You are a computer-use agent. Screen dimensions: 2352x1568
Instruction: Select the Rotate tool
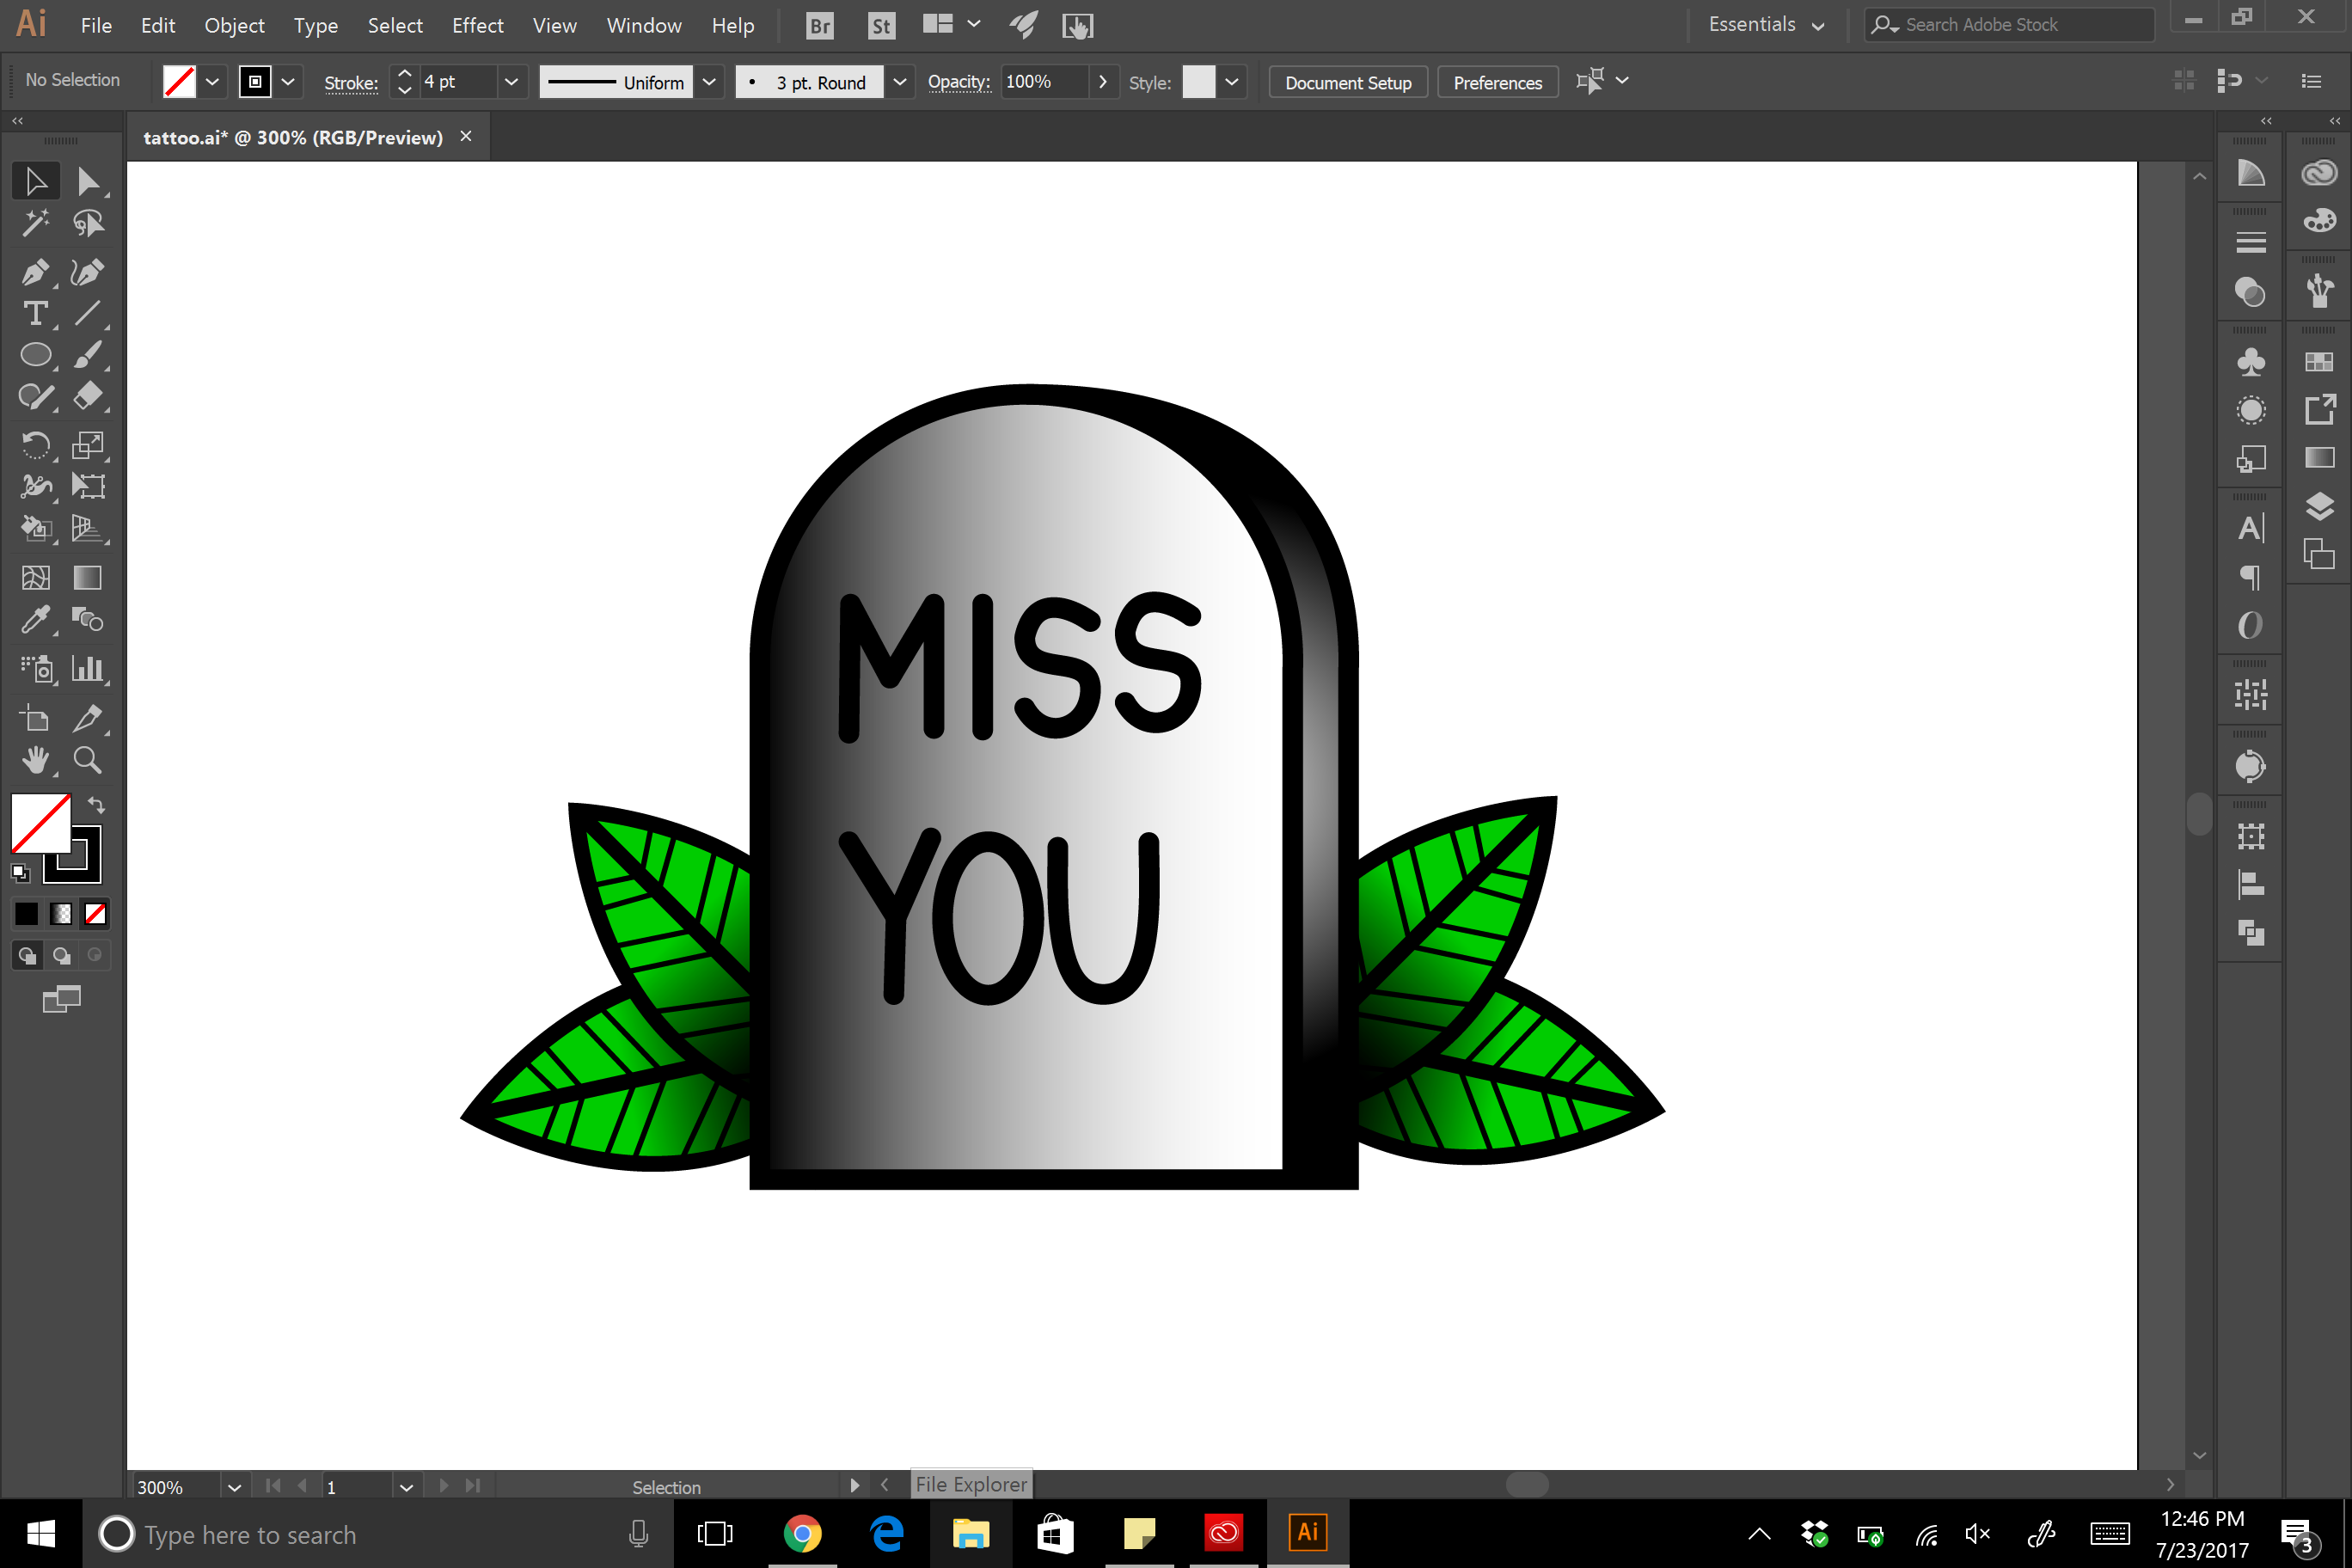[36, 445]
